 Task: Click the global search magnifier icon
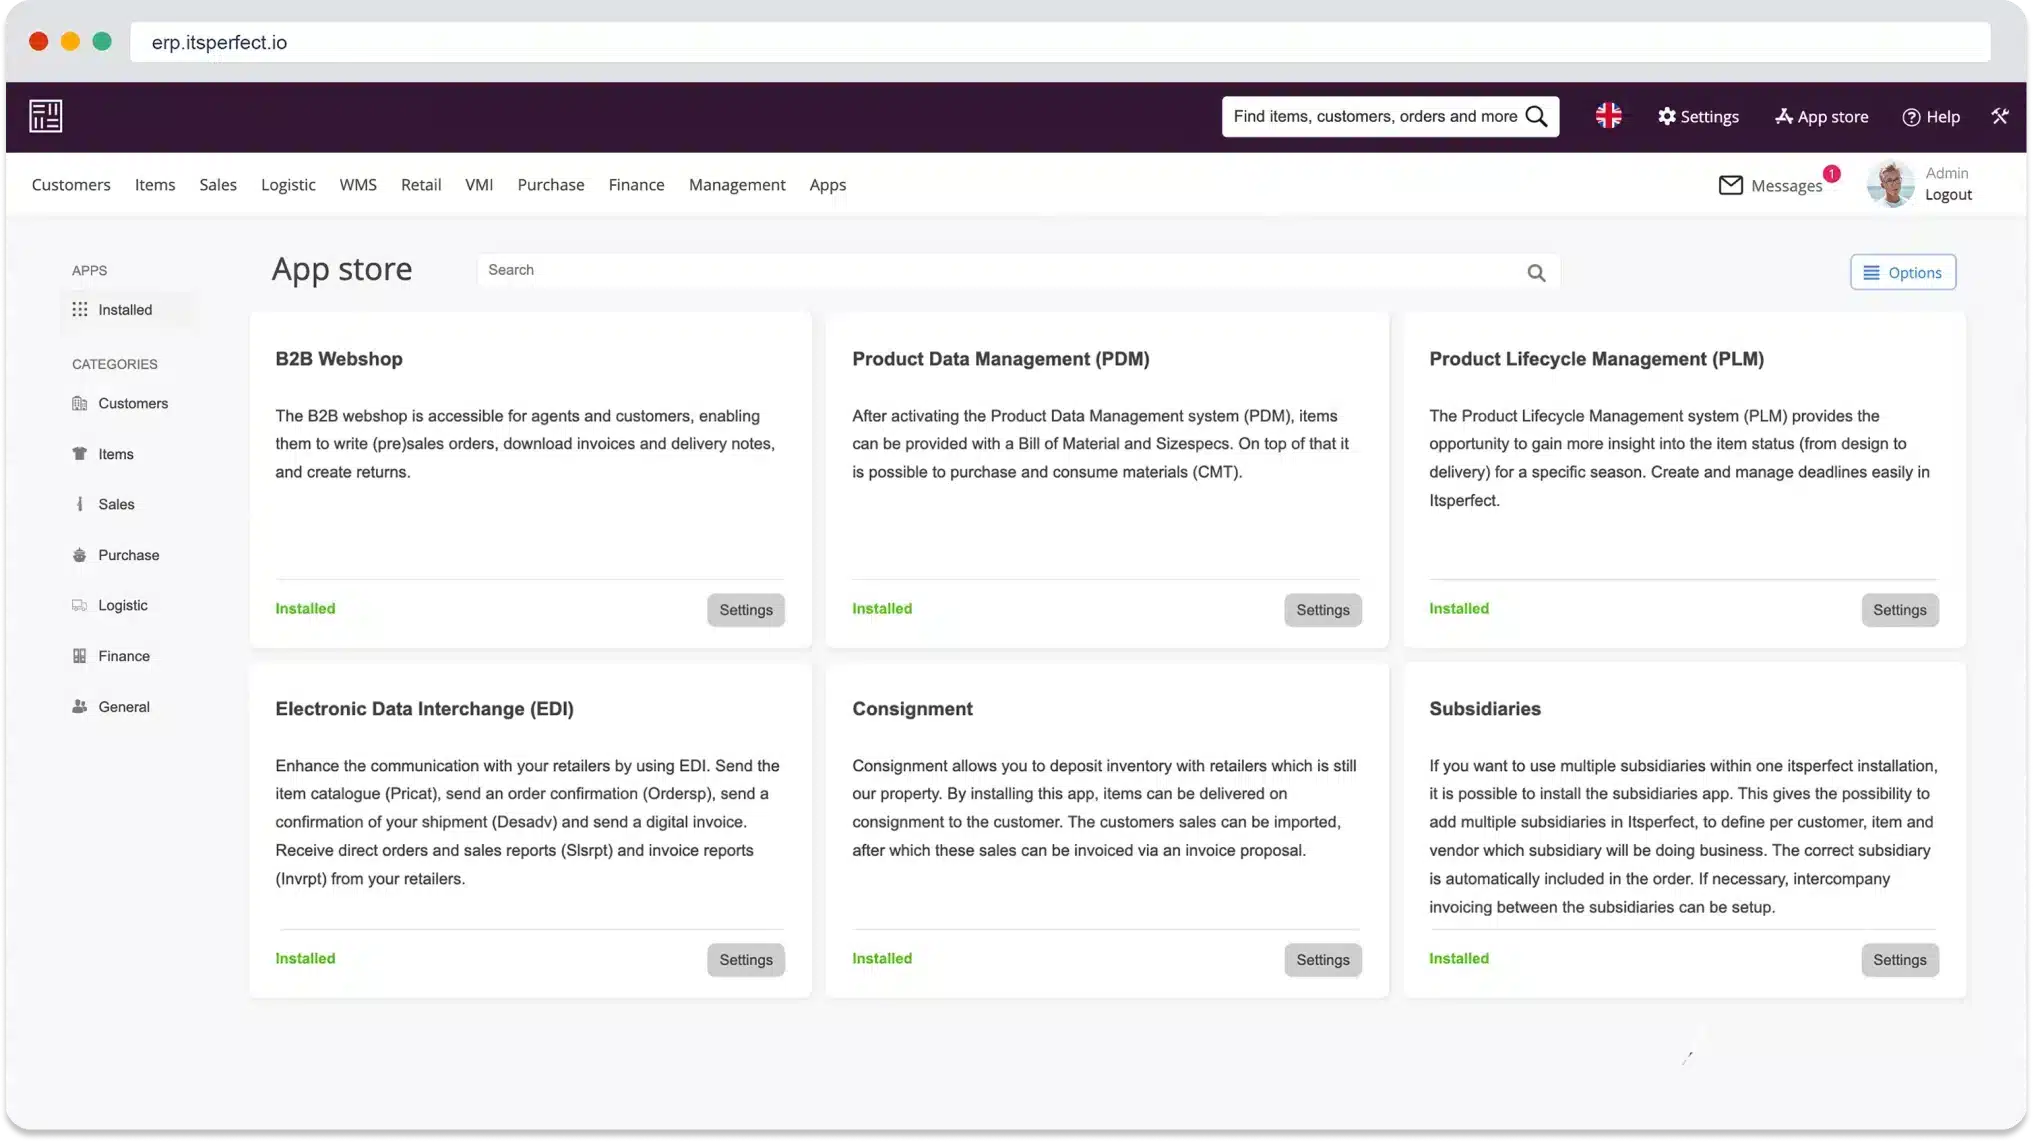click(x=1537, y=117)
